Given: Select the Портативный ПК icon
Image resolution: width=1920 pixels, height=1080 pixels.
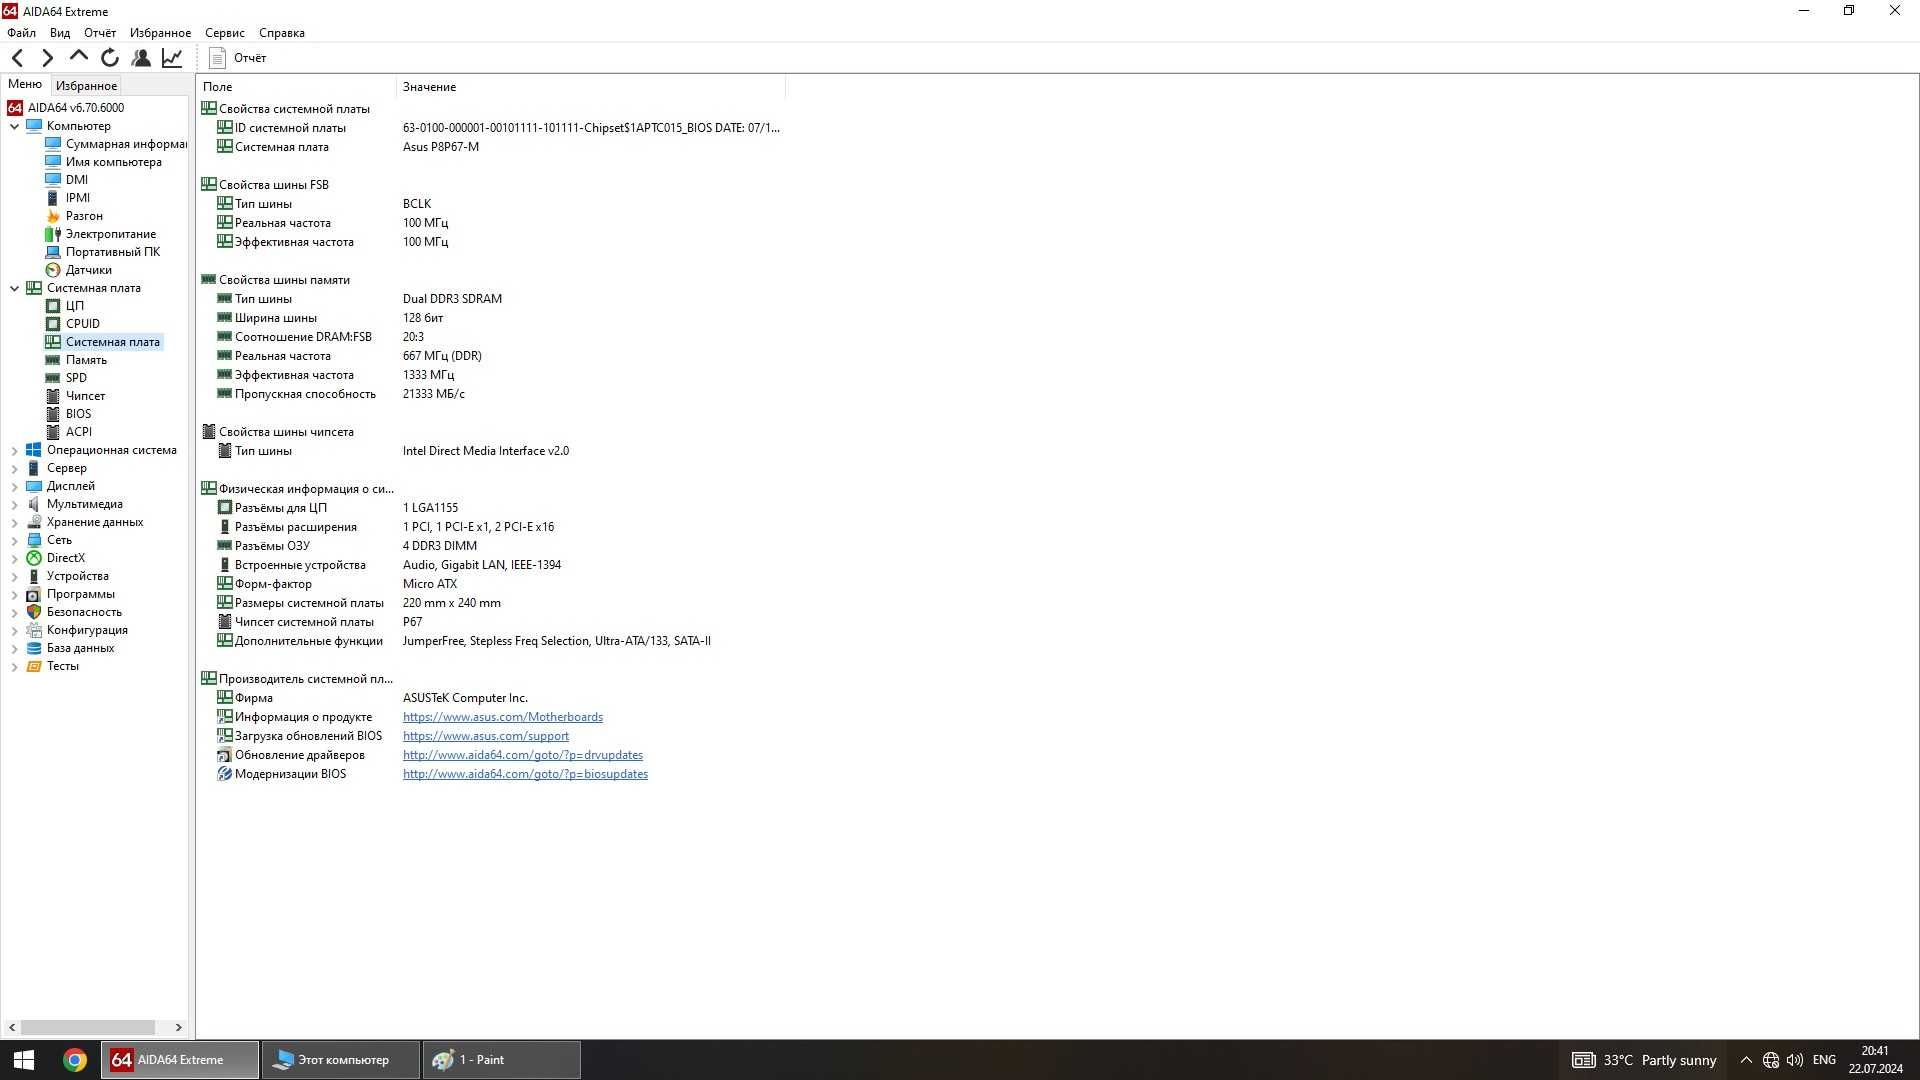Looking at the screenshot, I should pos(53,252).
